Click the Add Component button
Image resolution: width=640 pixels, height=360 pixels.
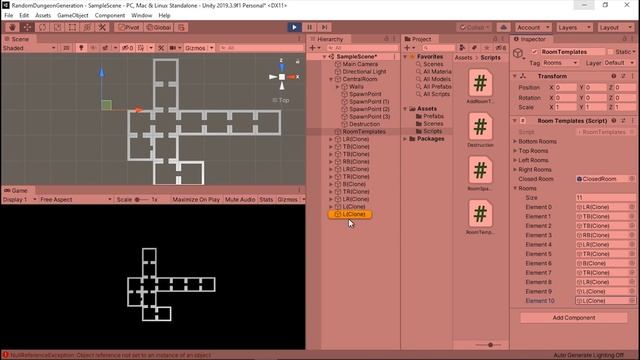click(573, 318)
